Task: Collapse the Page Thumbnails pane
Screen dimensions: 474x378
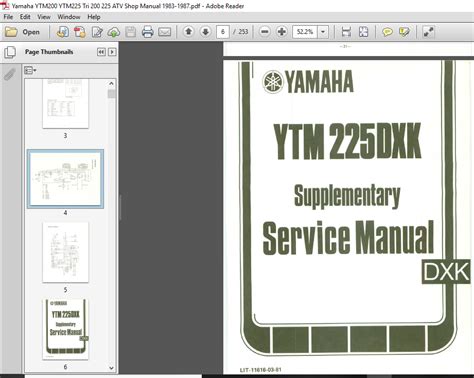Action: (101, 52)
